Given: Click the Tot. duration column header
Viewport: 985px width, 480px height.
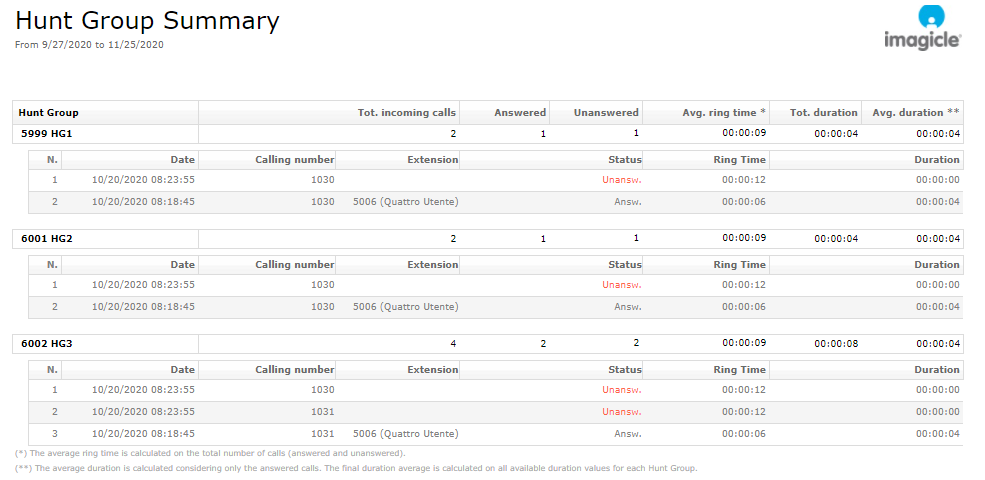Looking at the screenshot, I should pyautogui.click(x=823, y=113).
